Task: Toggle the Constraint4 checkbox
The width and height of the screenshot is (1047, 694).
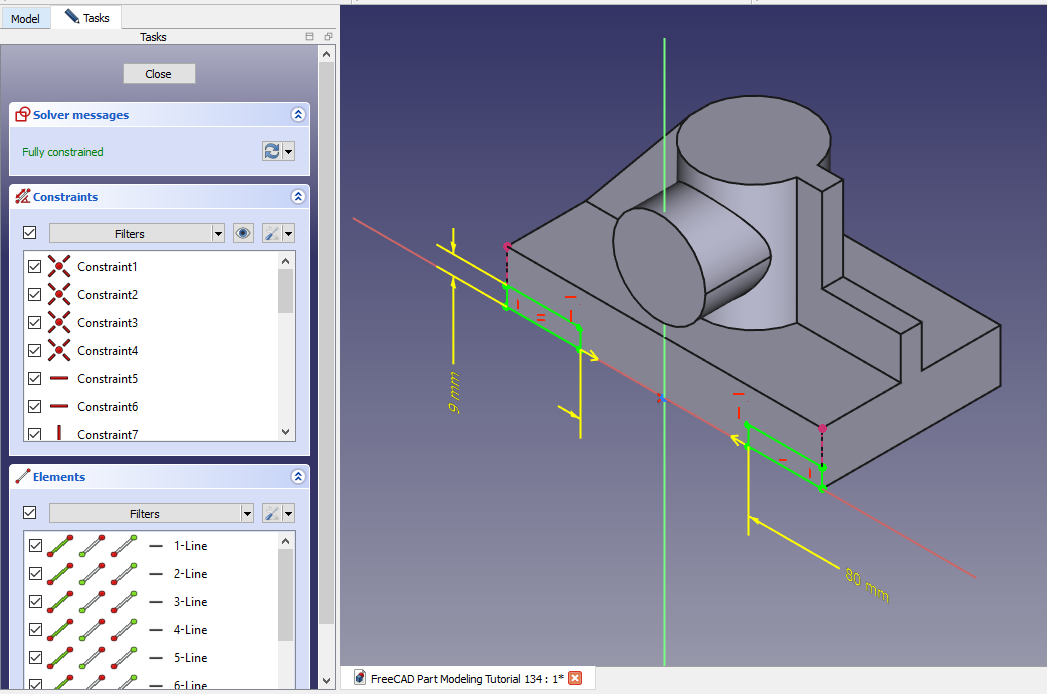Action: 35,351
